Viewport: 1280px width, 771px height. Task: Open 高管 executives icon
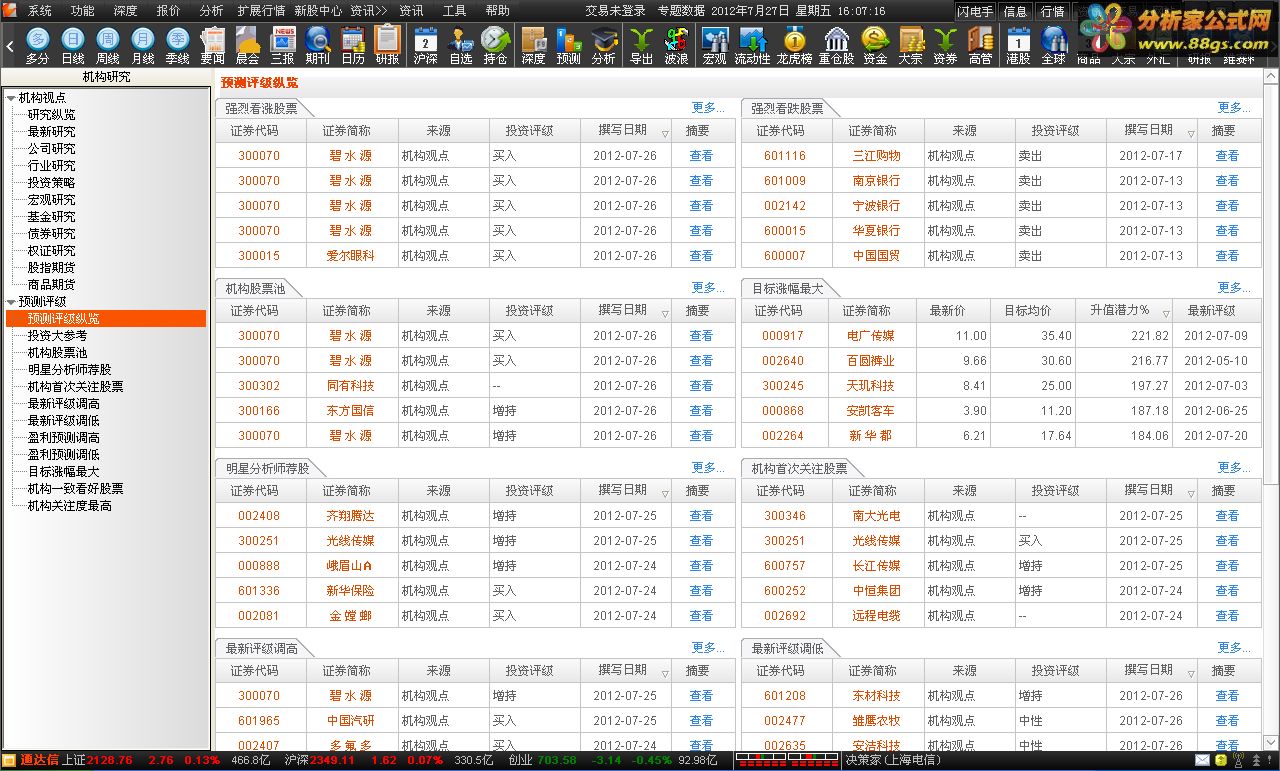(x=980, y=45)
